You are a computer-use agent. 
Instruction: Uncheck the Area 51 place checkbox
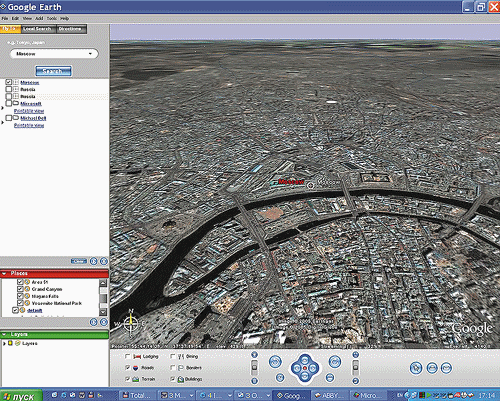pyautogui.click(x=20, y=282)
